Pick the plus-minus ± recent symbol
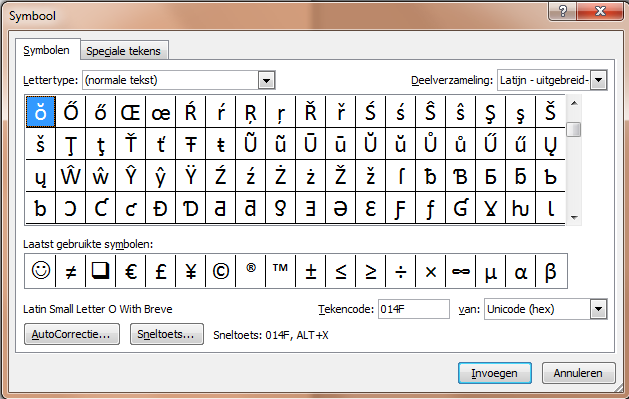Screen dimensions: 629x399 tap(310, 271)
